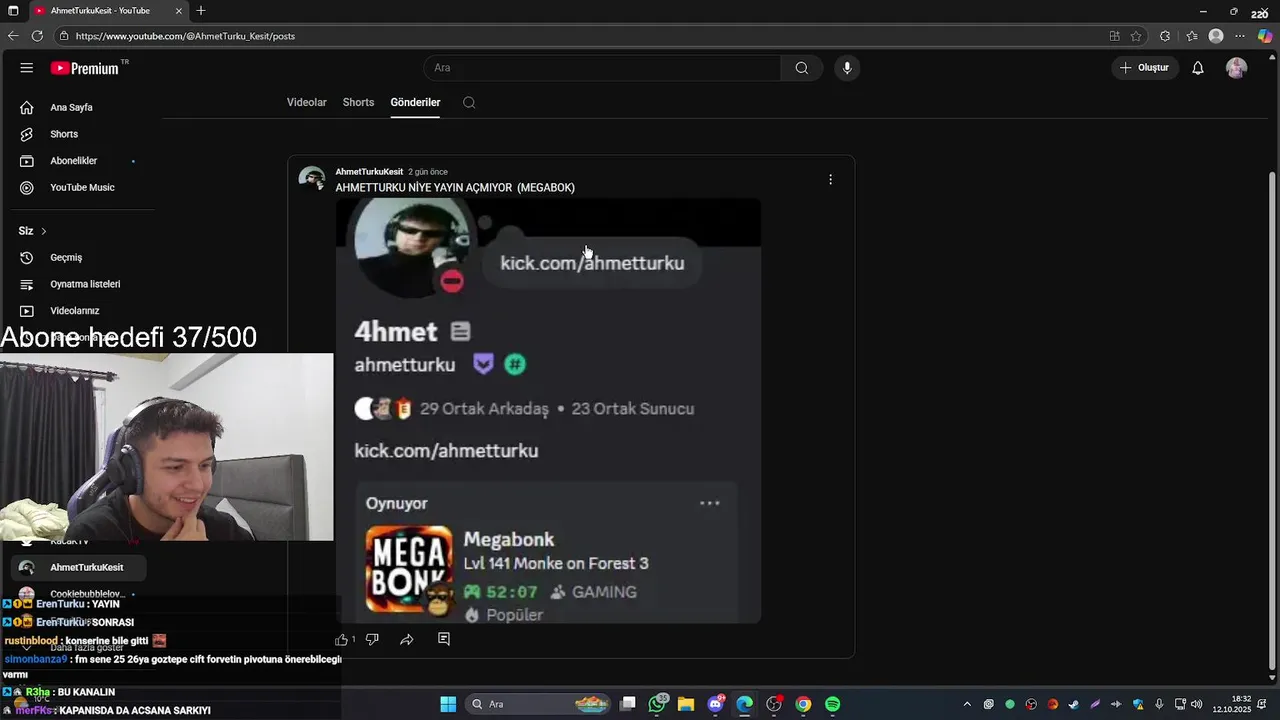Open the Edge browser profile icon
The height and width of the screenshot is (720, 1280).
tap(1216, 36)
